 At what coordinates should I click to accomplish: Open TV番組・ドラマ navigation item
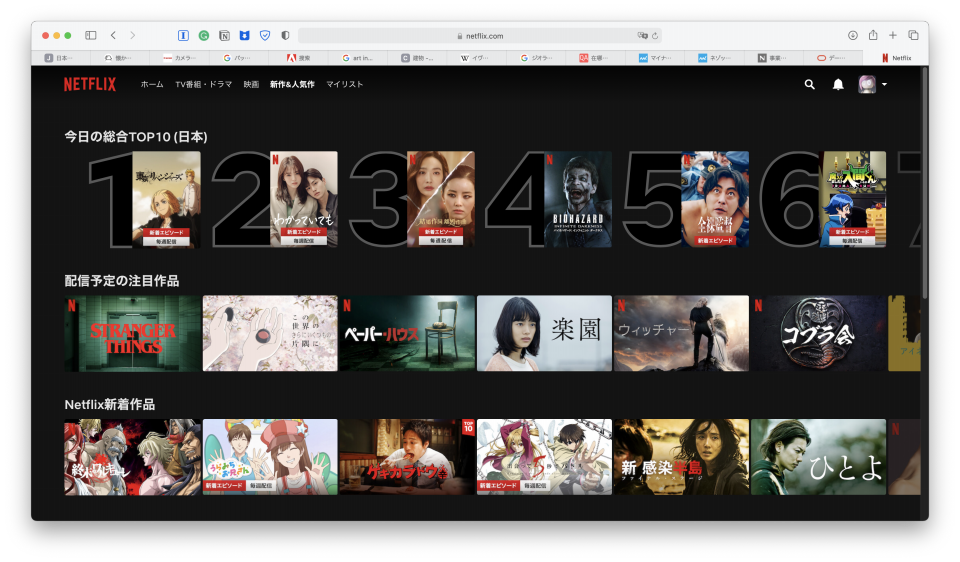[x=203, y=84]
